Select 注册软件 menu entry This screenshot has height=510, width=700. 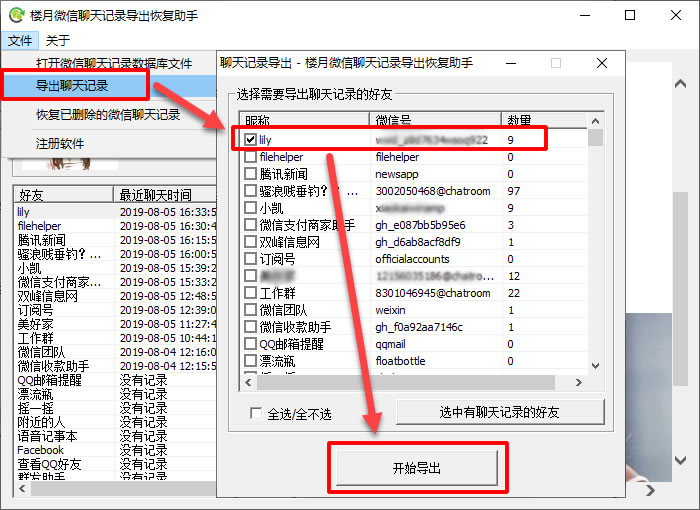(x=60, y=143)
